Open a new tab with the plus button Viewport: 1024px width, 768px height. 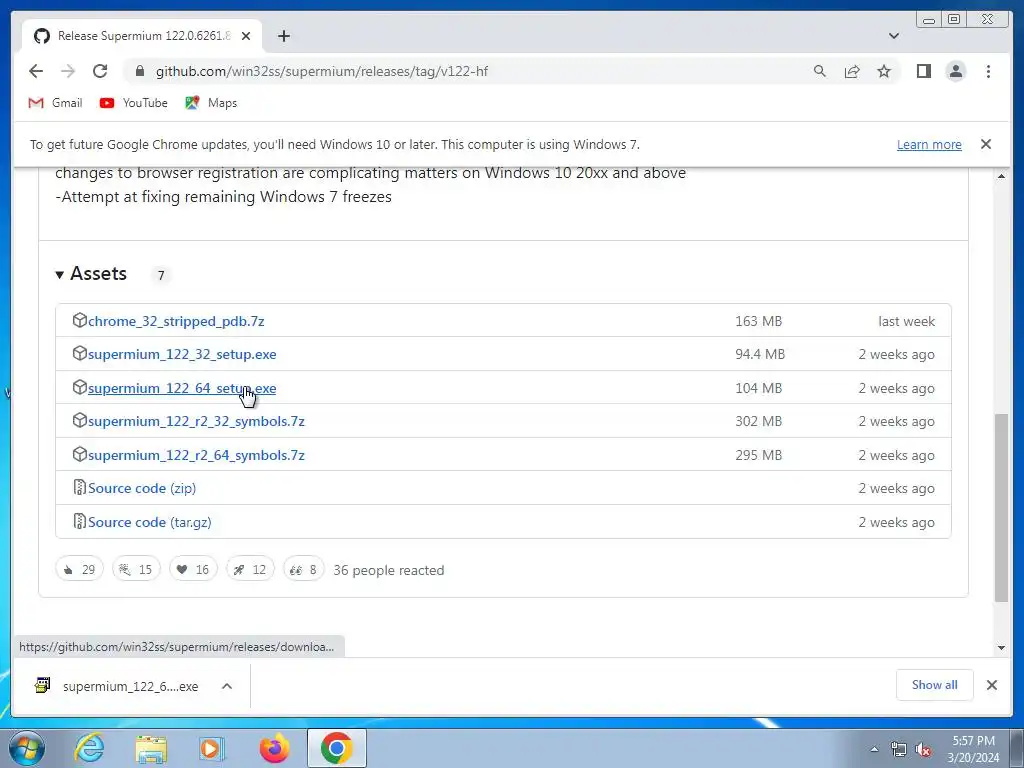pyautogui.click(x=283, y=36)
